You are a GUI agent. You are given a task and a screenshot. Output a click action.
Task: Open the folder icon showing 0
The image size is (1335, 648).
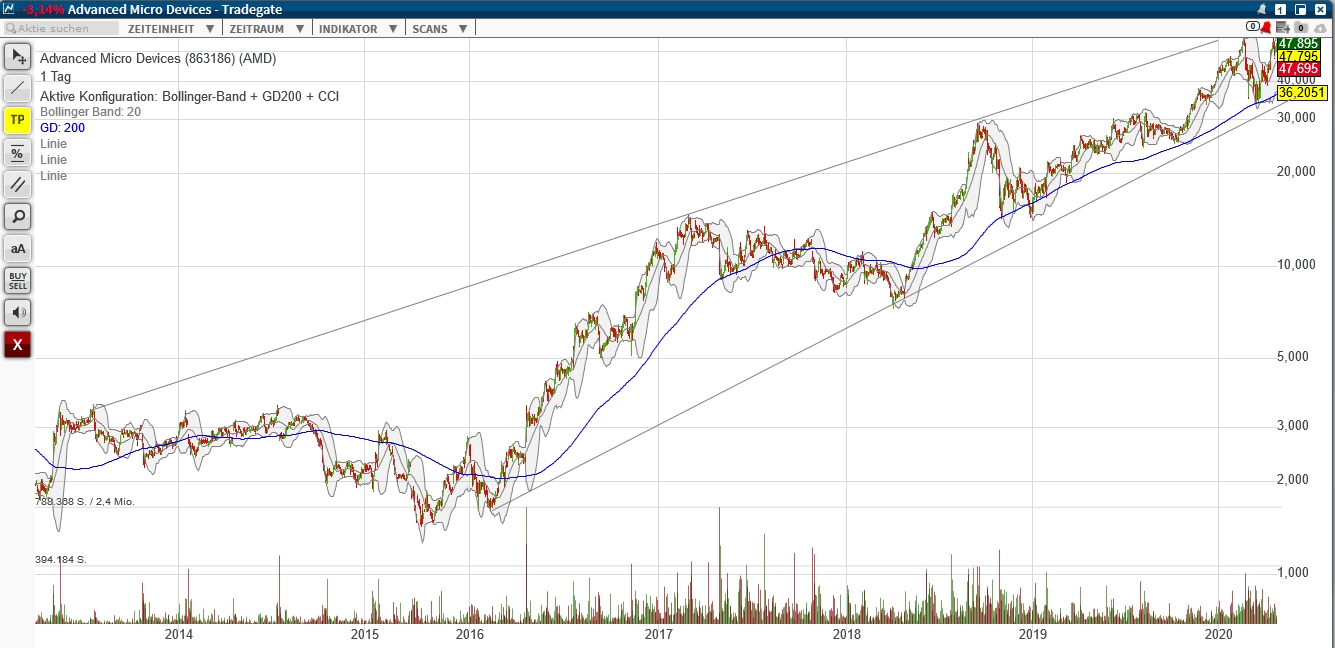1301,27
